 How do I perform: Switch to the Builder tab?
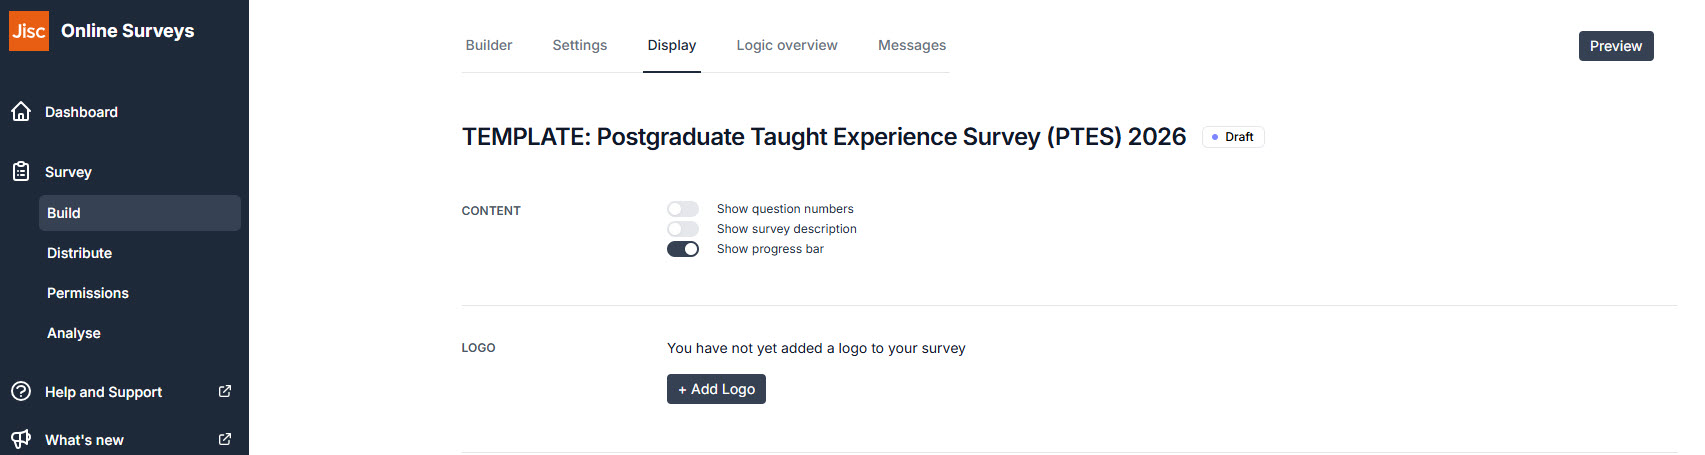point(489,45)
